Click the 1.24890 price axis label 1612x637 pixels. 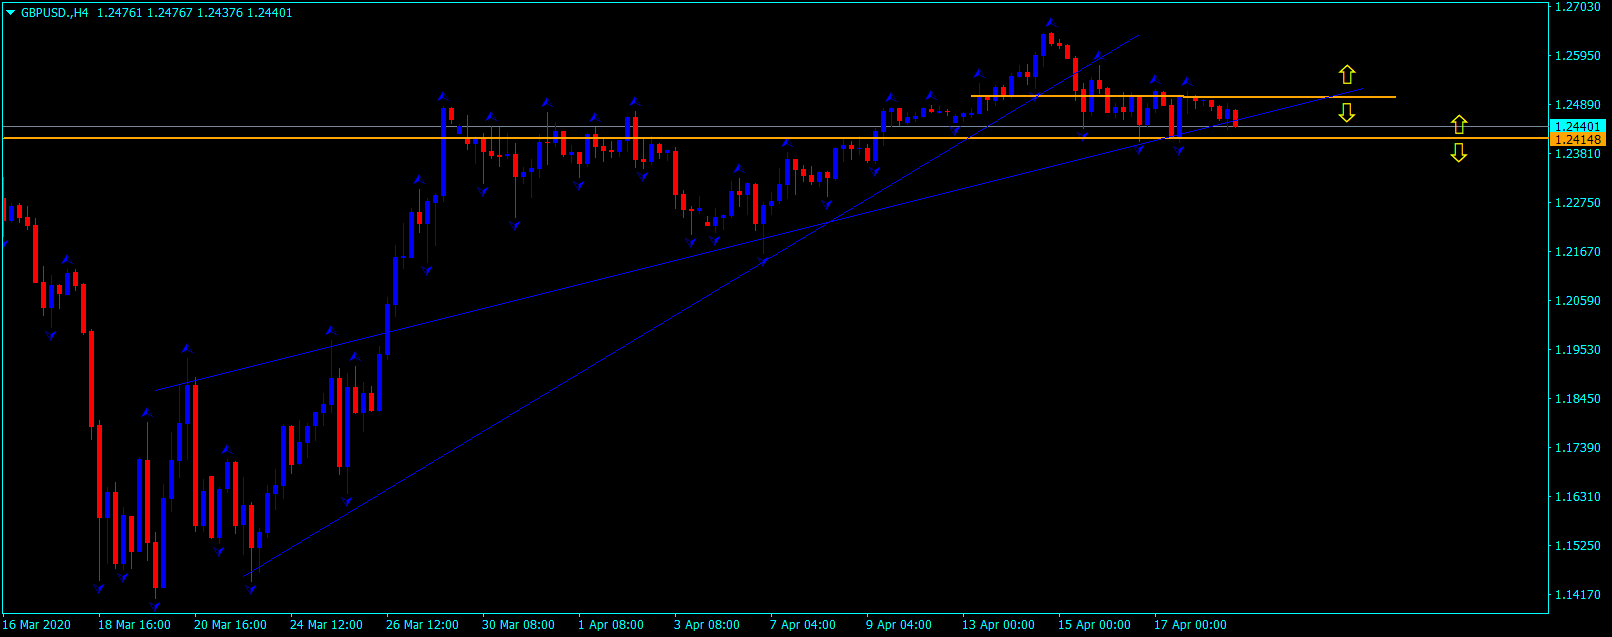(1578, 105)
